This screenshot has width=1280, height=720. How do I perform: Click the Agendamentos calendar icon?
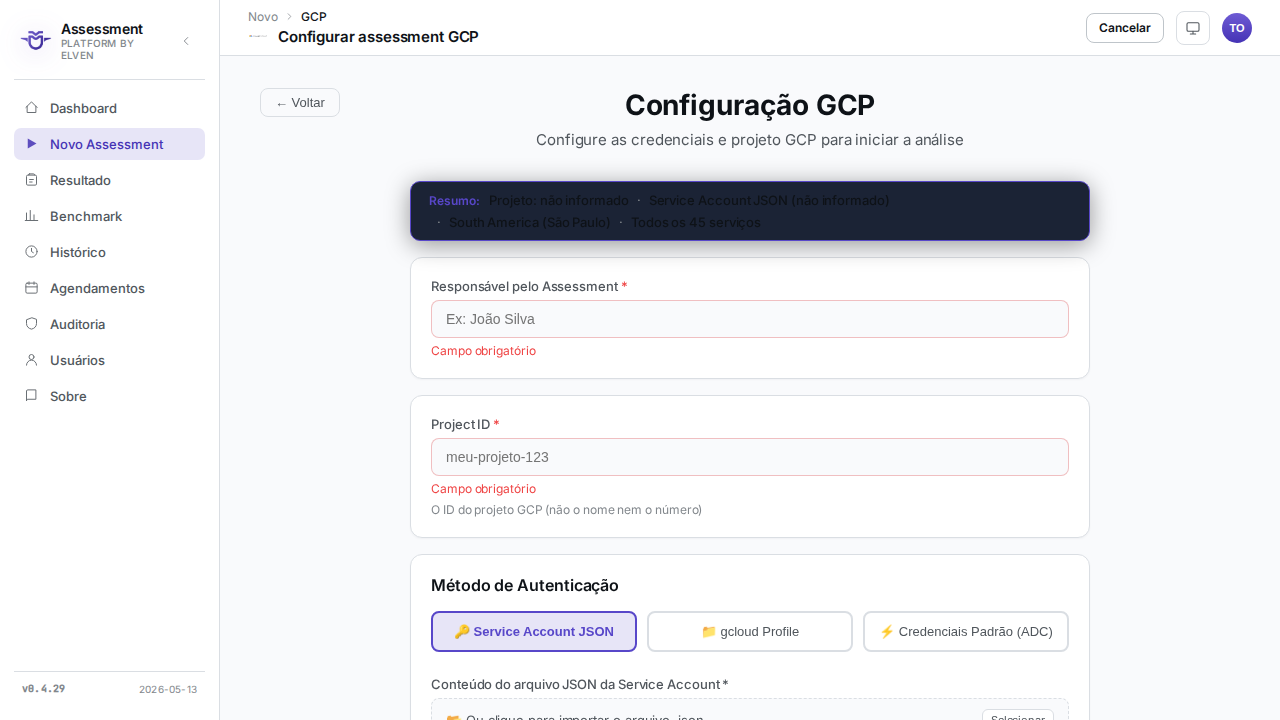(31, 288)
